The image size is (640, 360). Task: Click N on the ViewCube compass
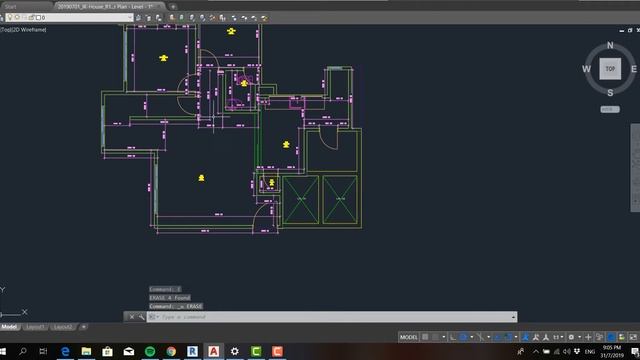[610, 45]
